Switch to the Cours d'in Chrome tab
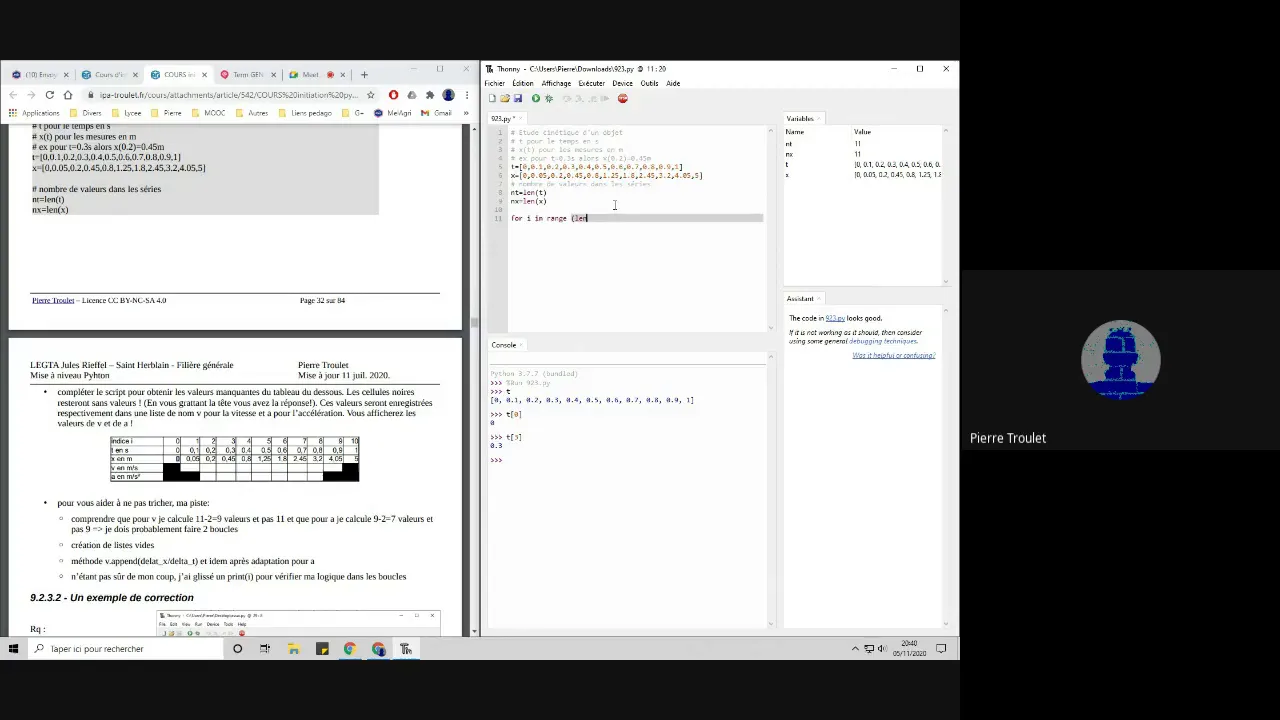 click(x=104, y=74)
